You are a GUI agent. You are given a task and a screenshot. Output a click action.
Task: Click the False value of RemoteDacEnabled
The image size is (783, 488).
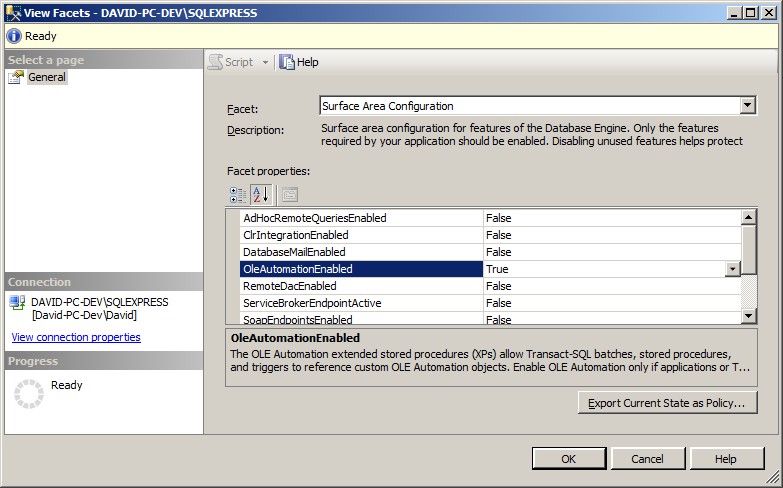click(x=498, y=286)
